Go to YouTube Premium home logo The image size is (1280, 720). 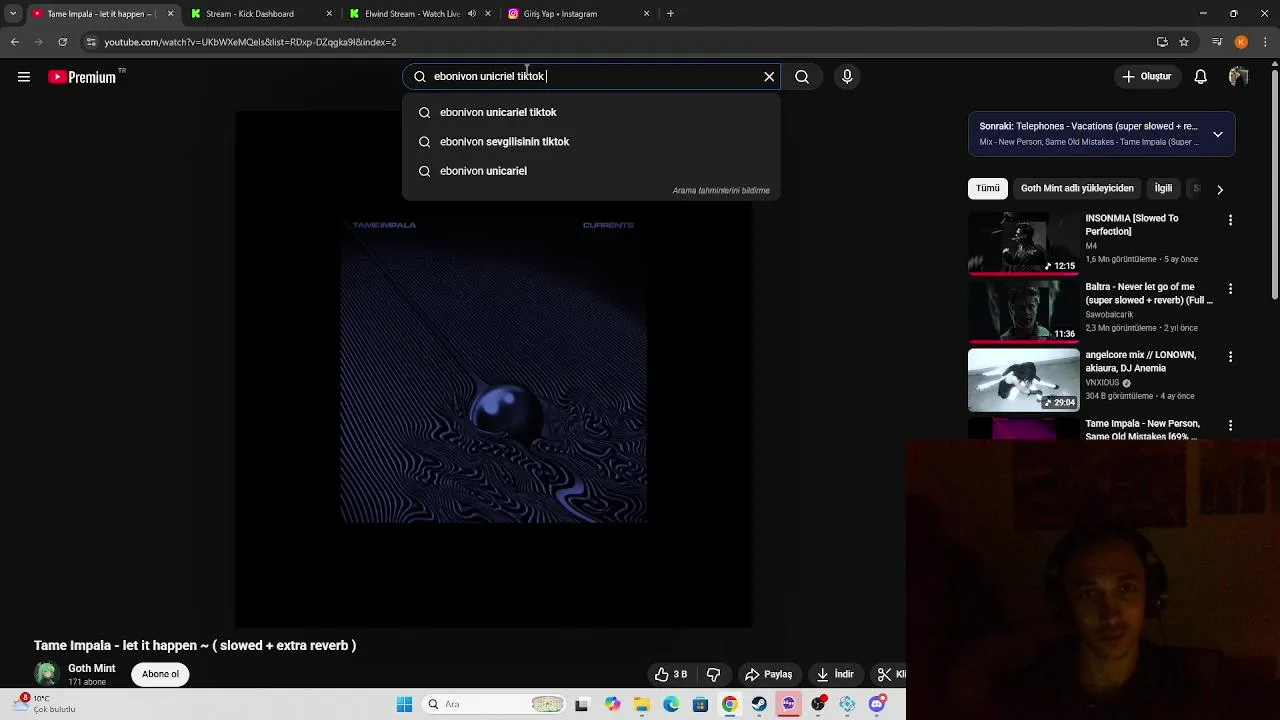(x=82, y=77)
